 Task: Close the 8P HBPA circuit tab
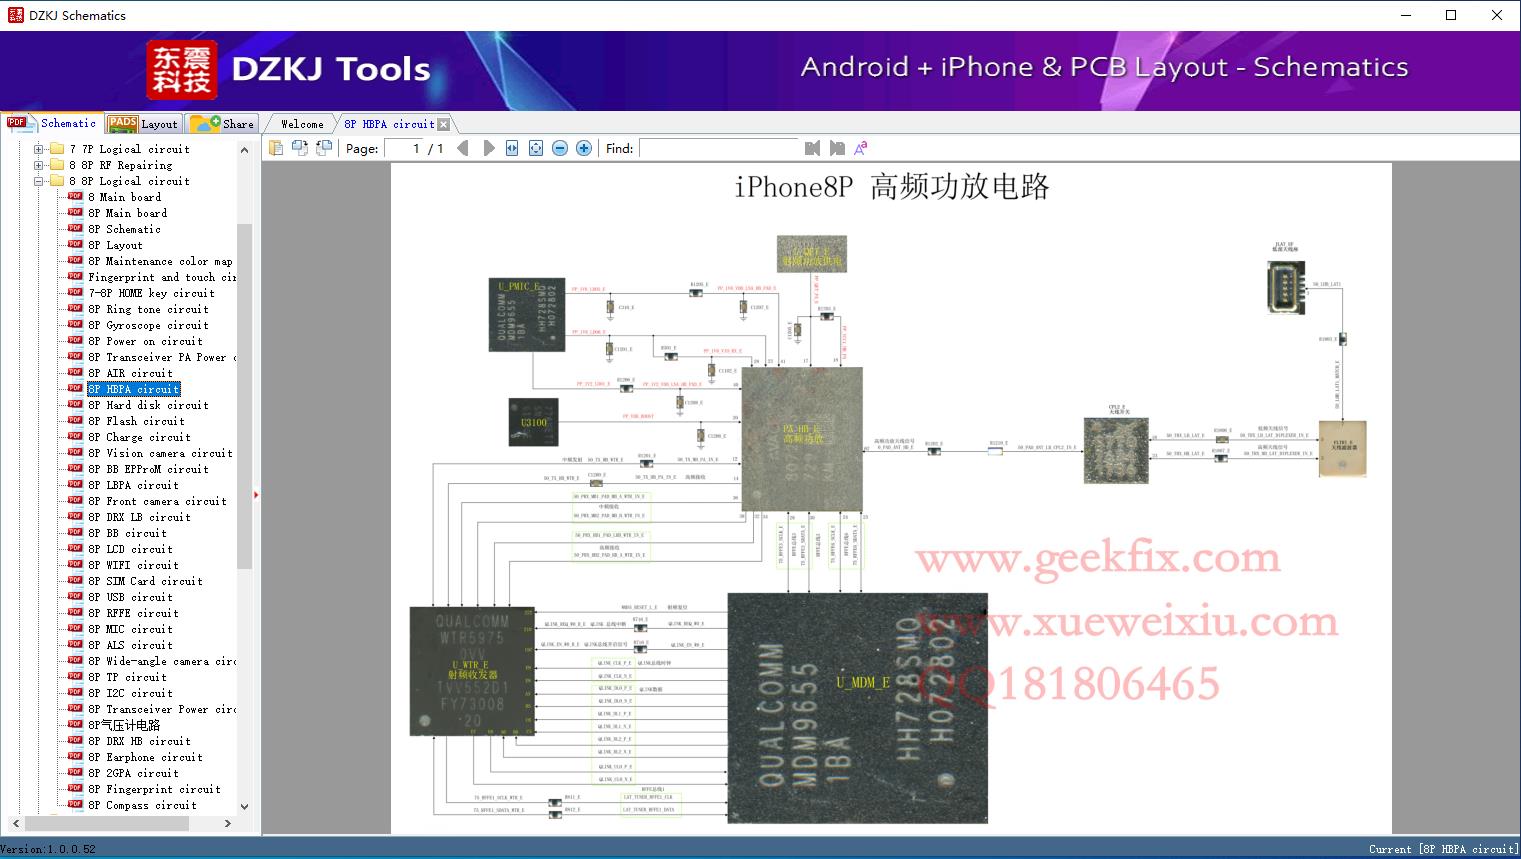(x=443, y=124)
